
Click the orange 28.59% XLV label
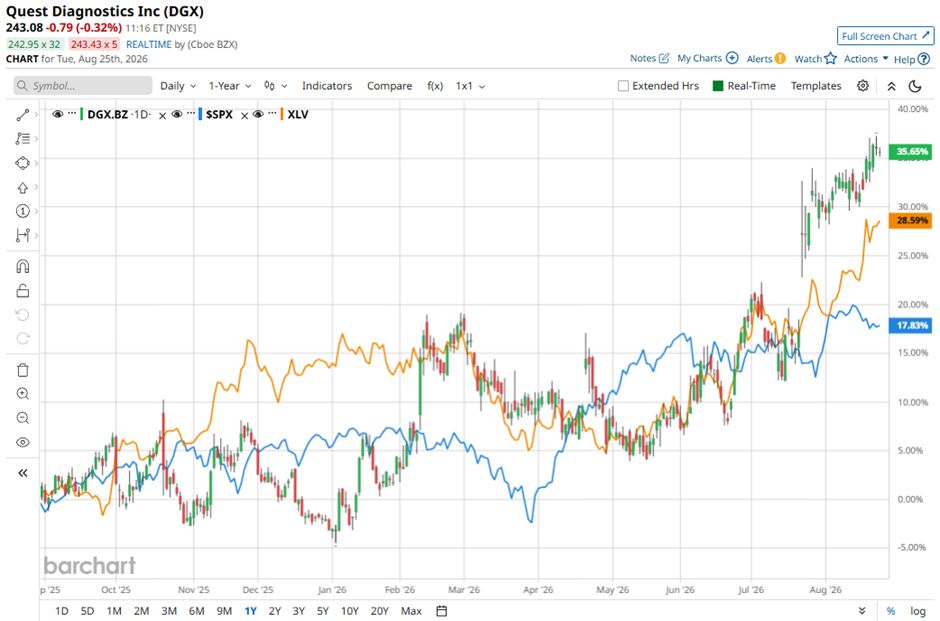coord(911,221)
